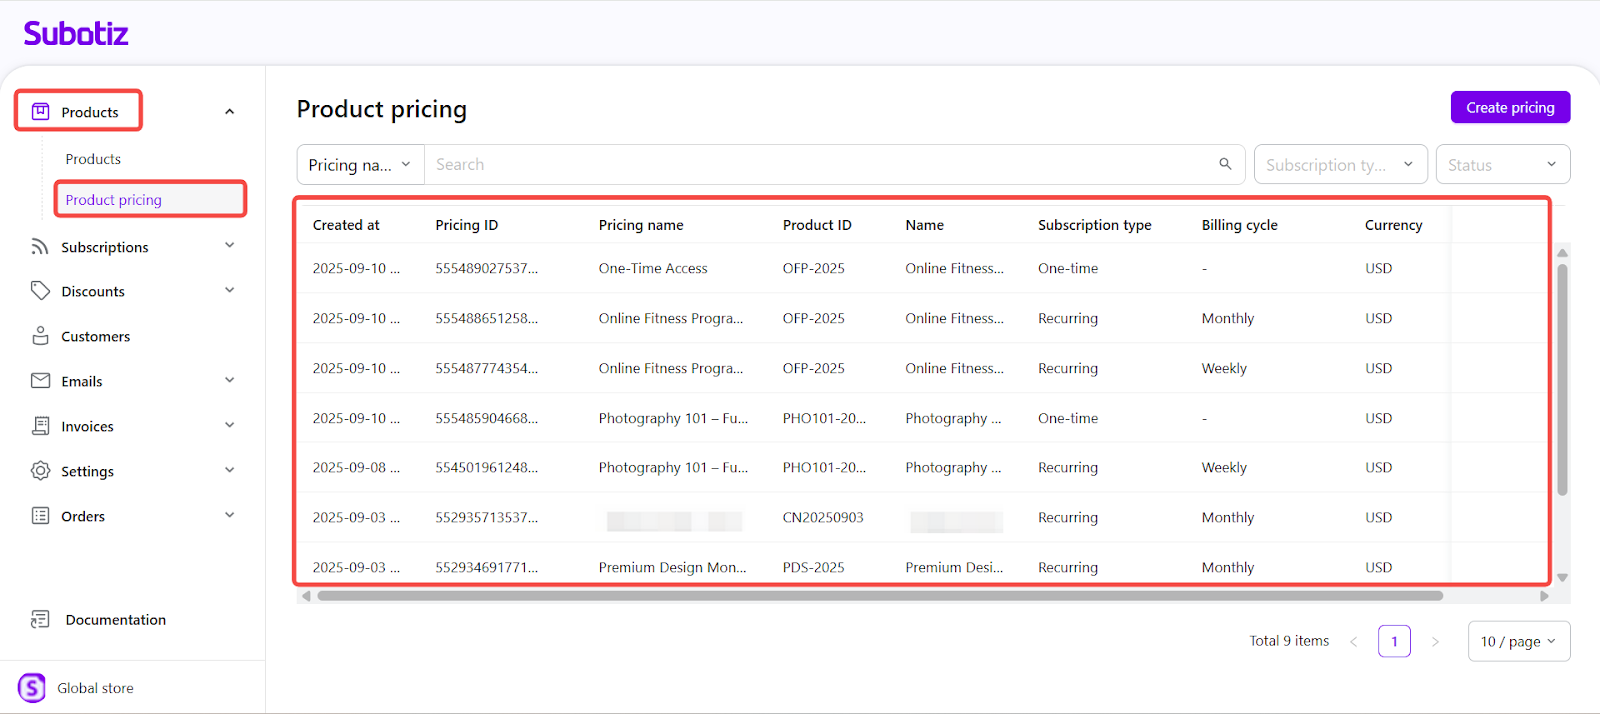Select Product pricing in the sidebar
The height and width of the screenshot is (714, 1600).
(x=114, y=200)
